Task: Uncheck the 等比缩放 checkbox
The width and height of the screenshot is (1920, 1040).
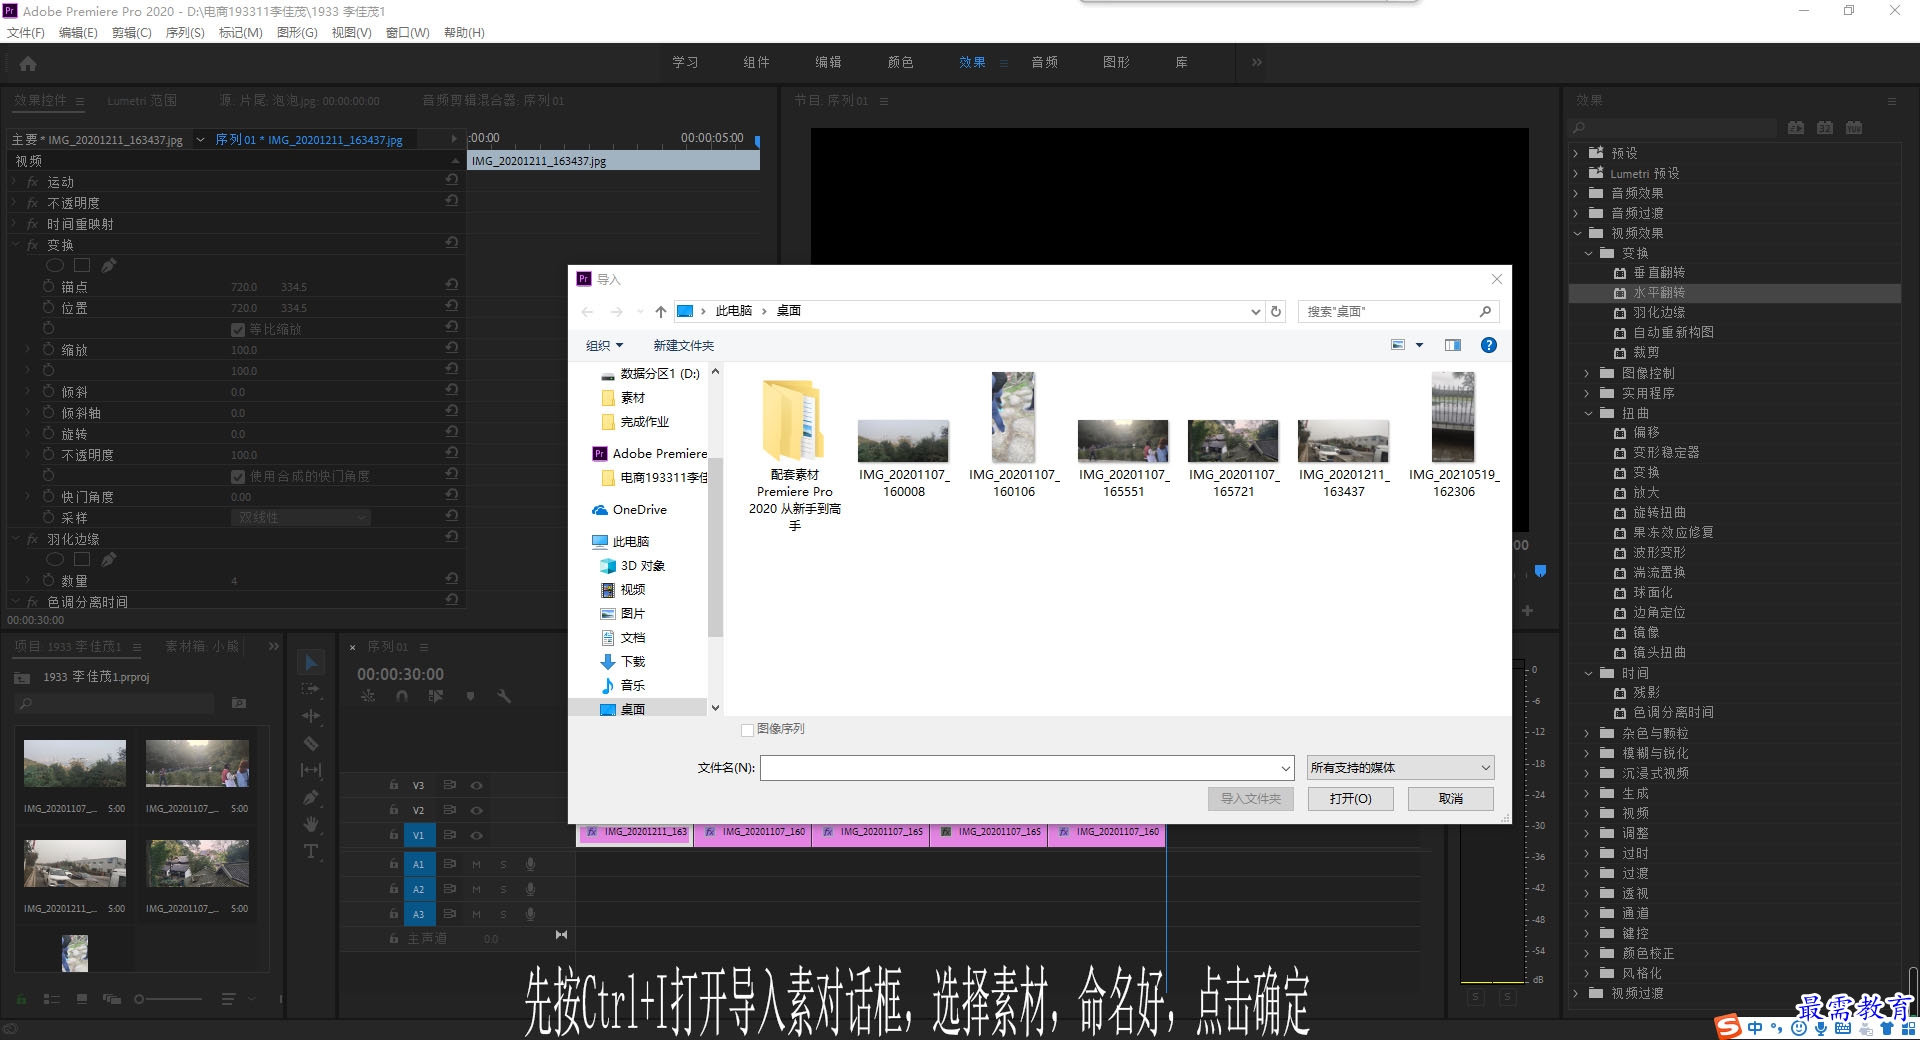Action: click(238, 330)
